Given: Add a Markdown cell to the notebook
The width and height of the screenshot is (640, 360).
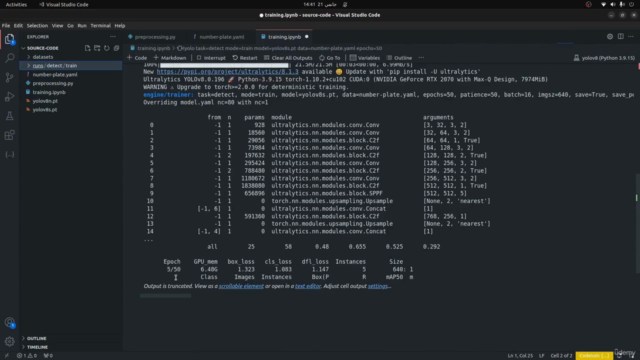Looking at the screenshot, I should (170, 58).
